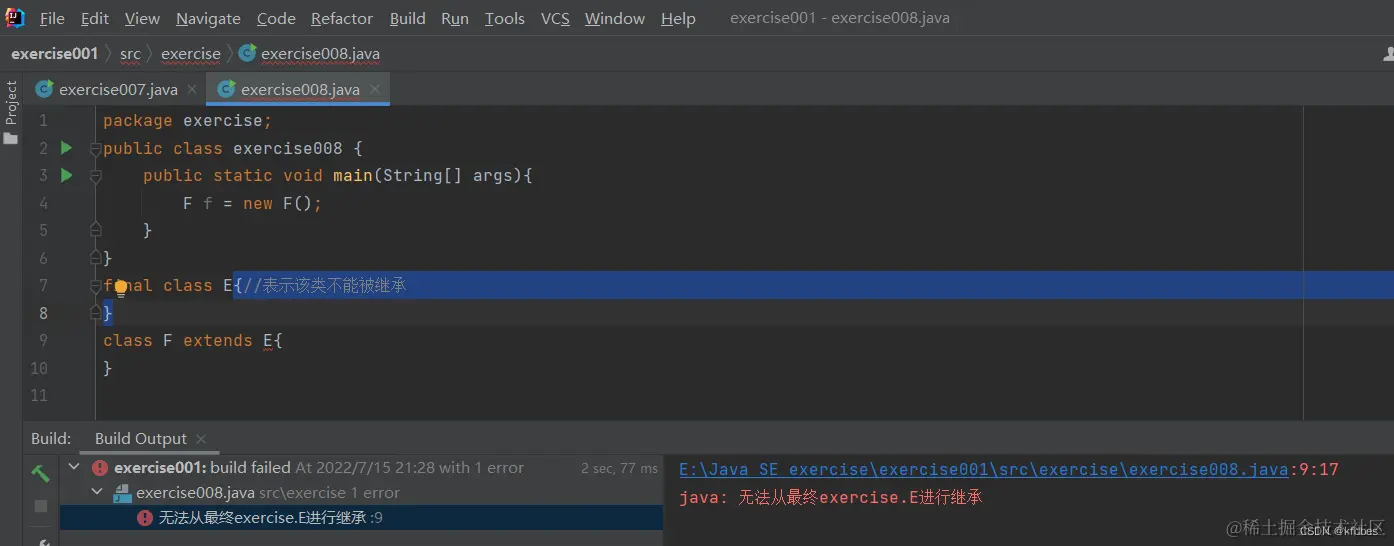Close the exercise008.java tab
1394x546 pixels.
375,89
